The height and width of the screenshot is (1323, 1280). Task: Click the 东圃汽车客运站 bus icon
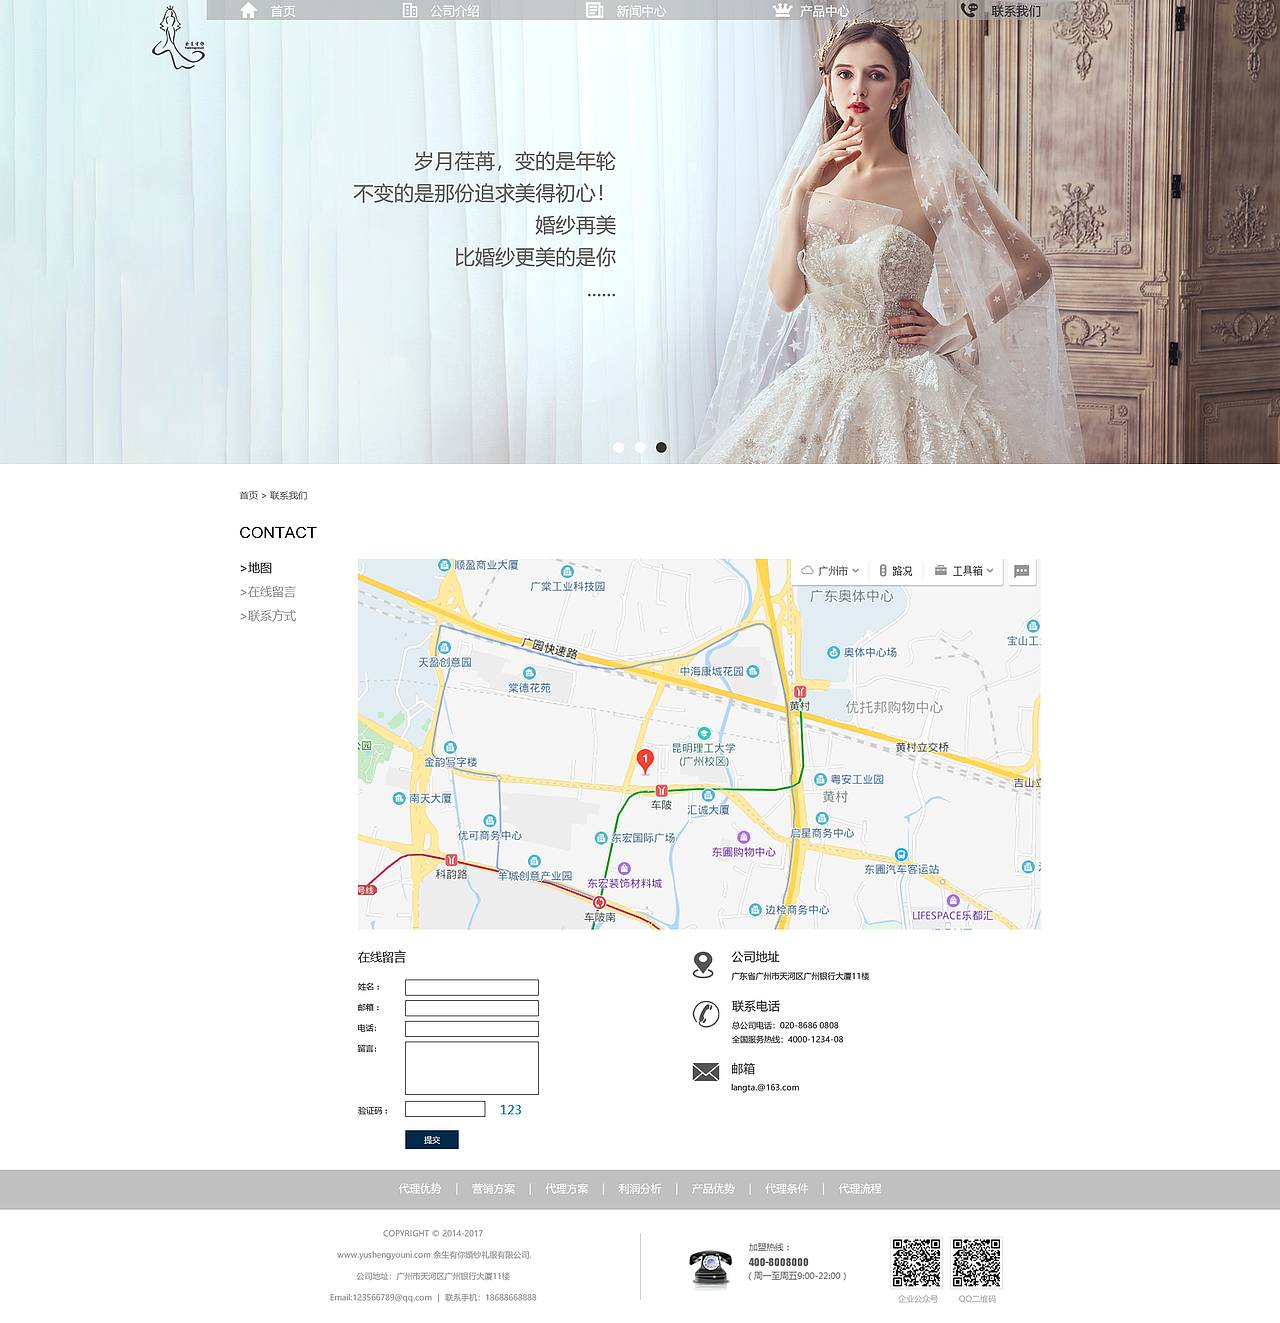[901, 855]
